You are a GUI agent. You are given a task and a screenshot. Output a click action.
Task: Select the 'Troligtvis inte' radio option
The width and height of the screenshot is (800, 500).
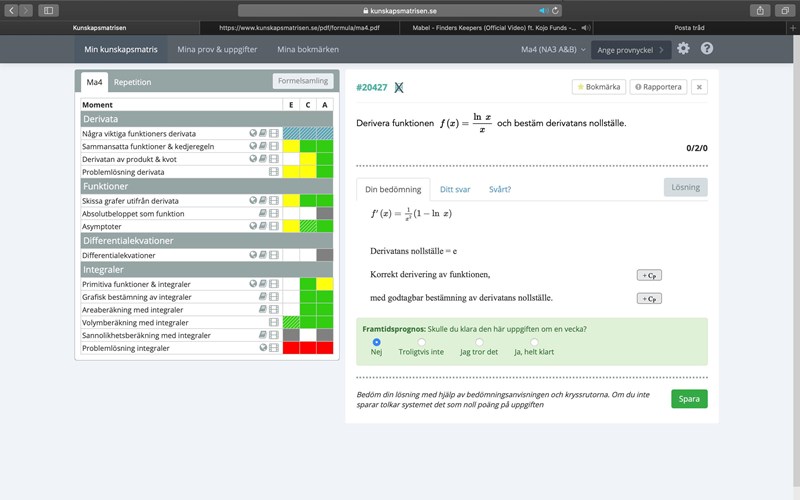pyautogui.click(x=421, y=342)
